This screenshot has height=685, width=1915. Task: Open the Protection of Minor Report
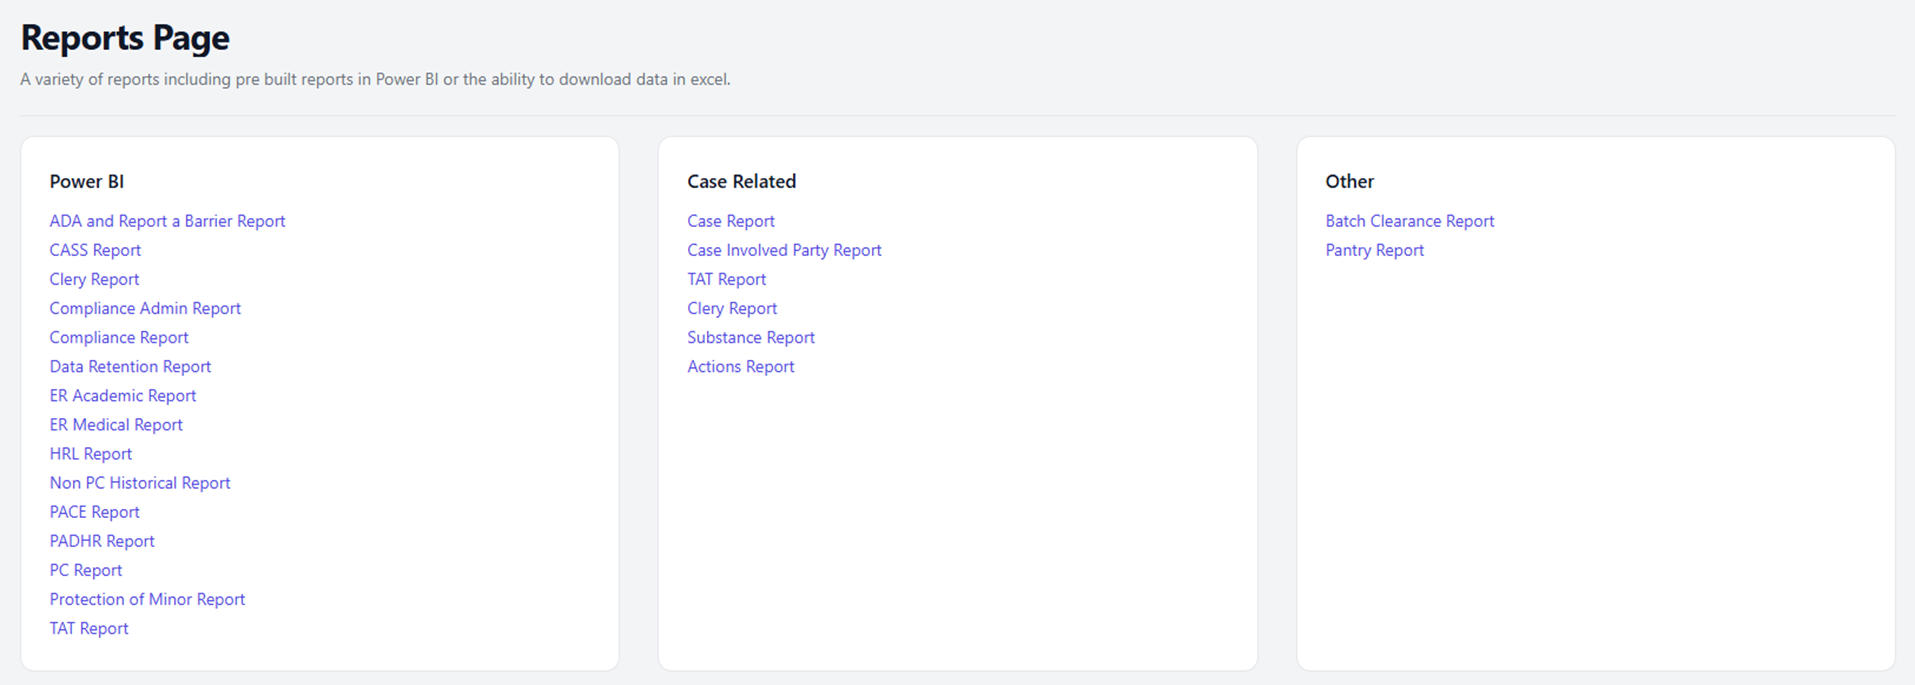[147, 598]
